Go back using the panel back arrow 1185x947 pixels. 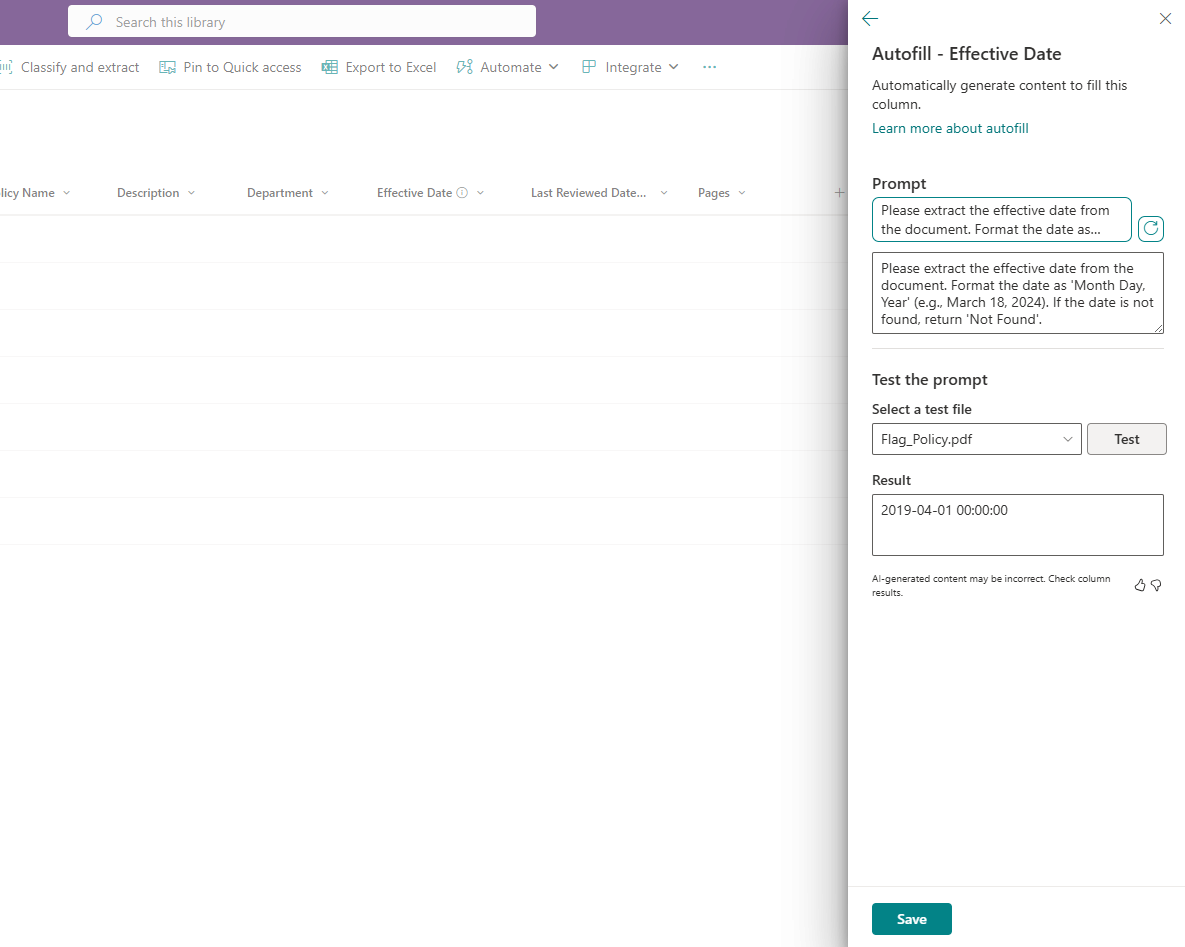(x=869, y=19)
